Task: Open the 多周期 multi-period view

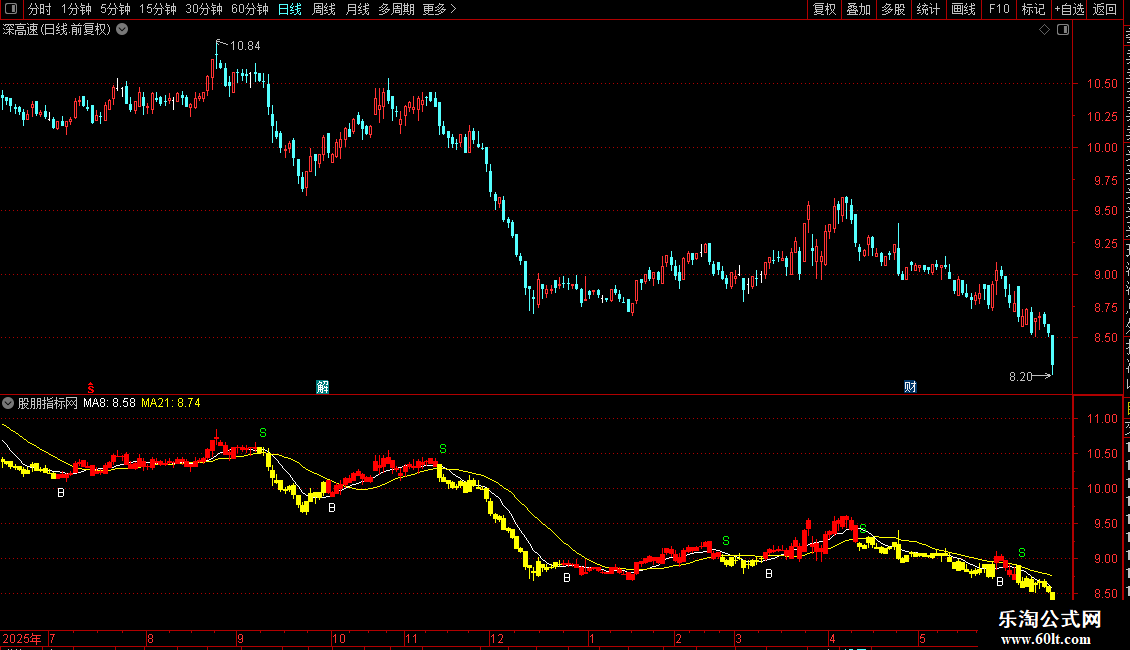Action: [x=396, y=9]
